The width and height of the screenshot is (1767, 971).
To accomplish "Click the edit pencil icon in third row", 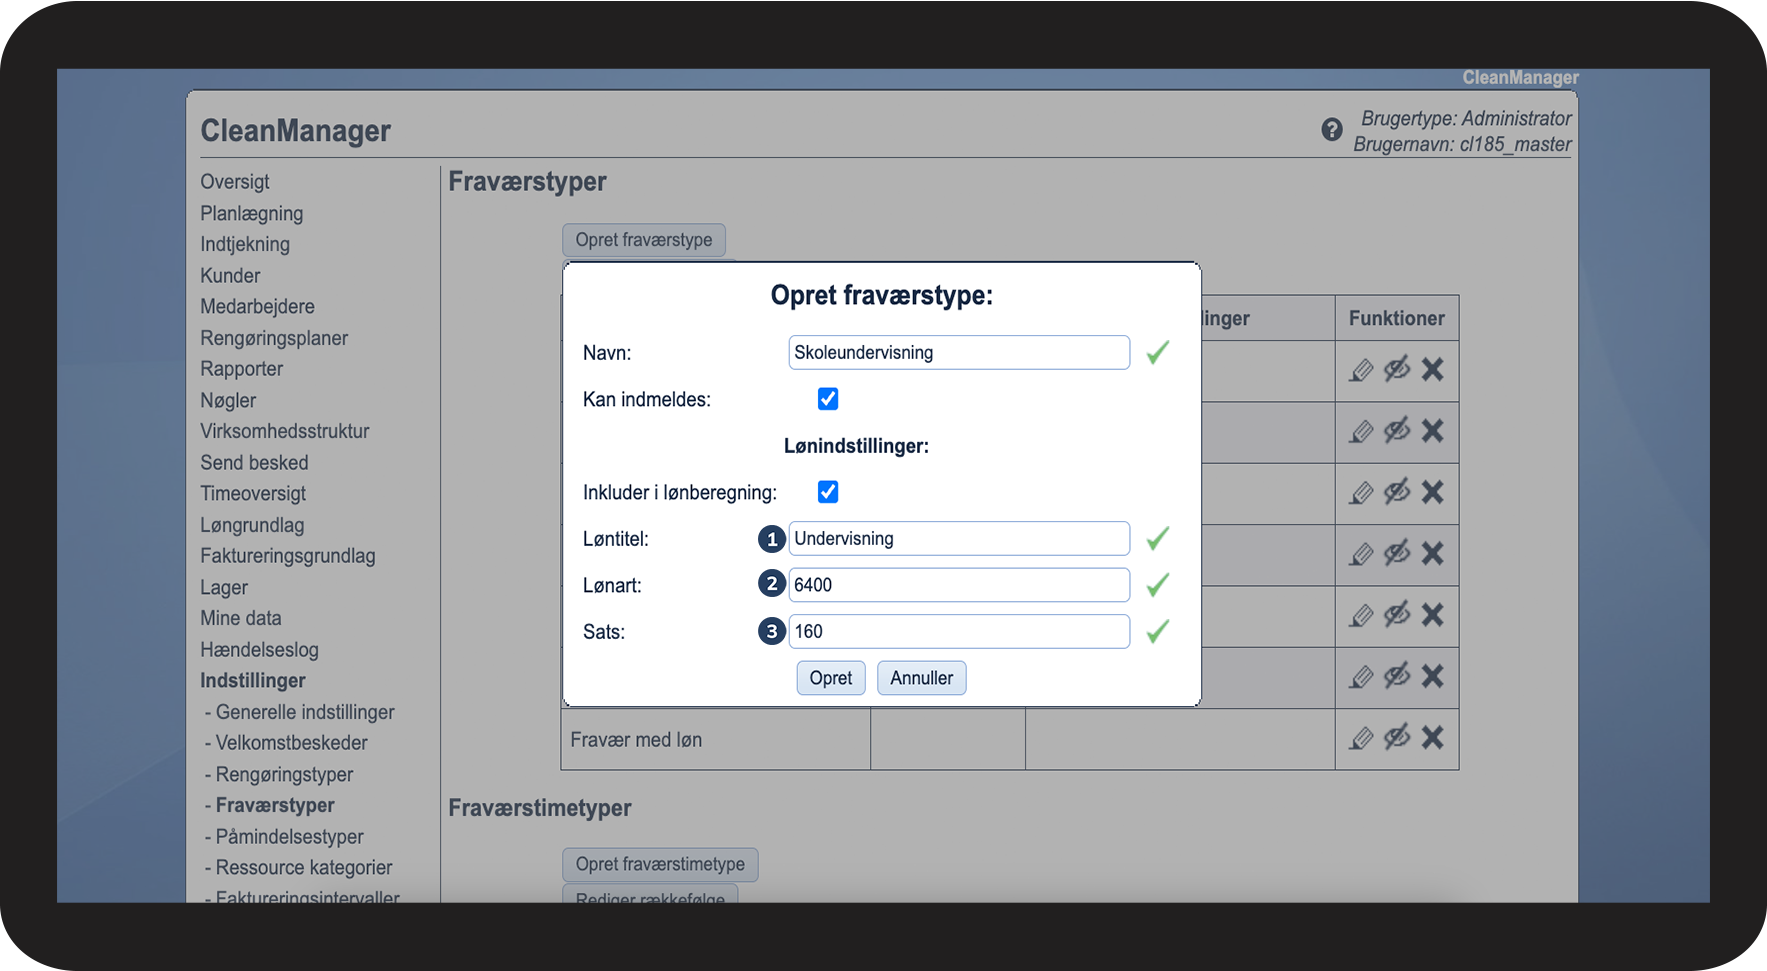I will pyautogui.click(x=1361, y=493).
